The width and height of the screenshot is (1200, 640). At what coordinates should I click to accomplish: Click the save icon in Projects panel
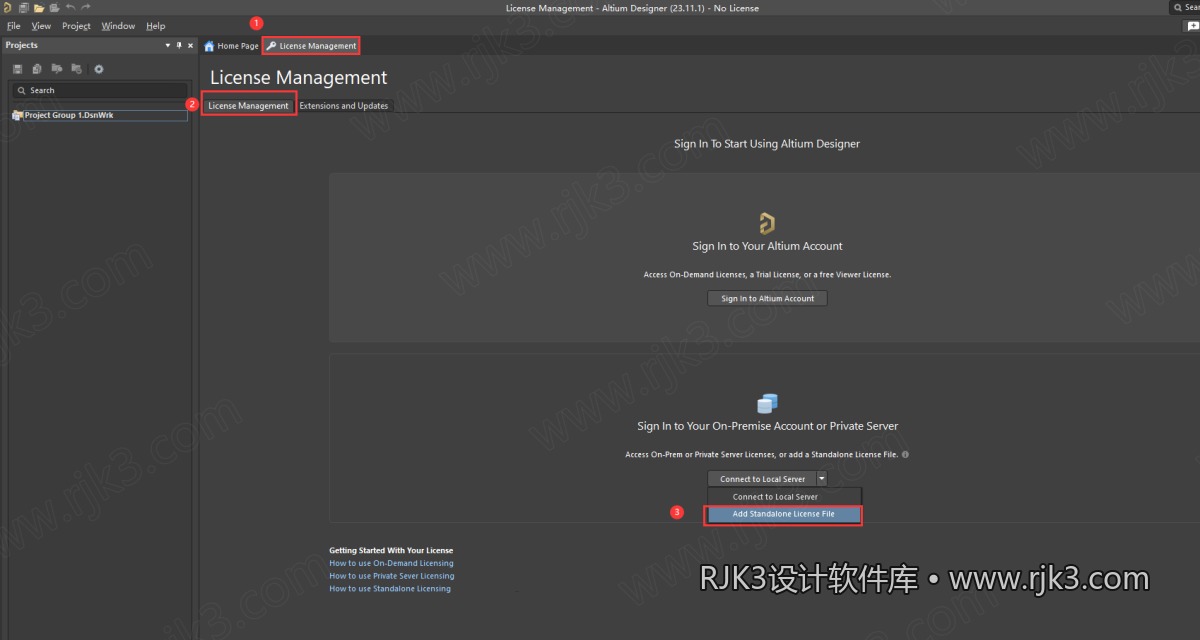tap(18, 69)
